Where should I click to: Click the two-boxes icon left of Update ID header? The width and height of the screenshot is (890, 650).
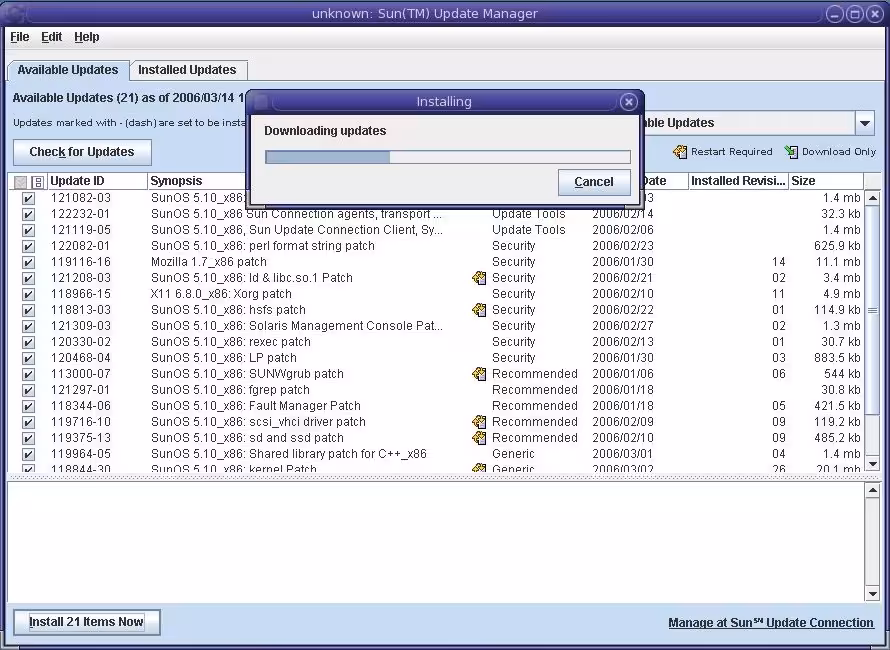click(37, 182)
